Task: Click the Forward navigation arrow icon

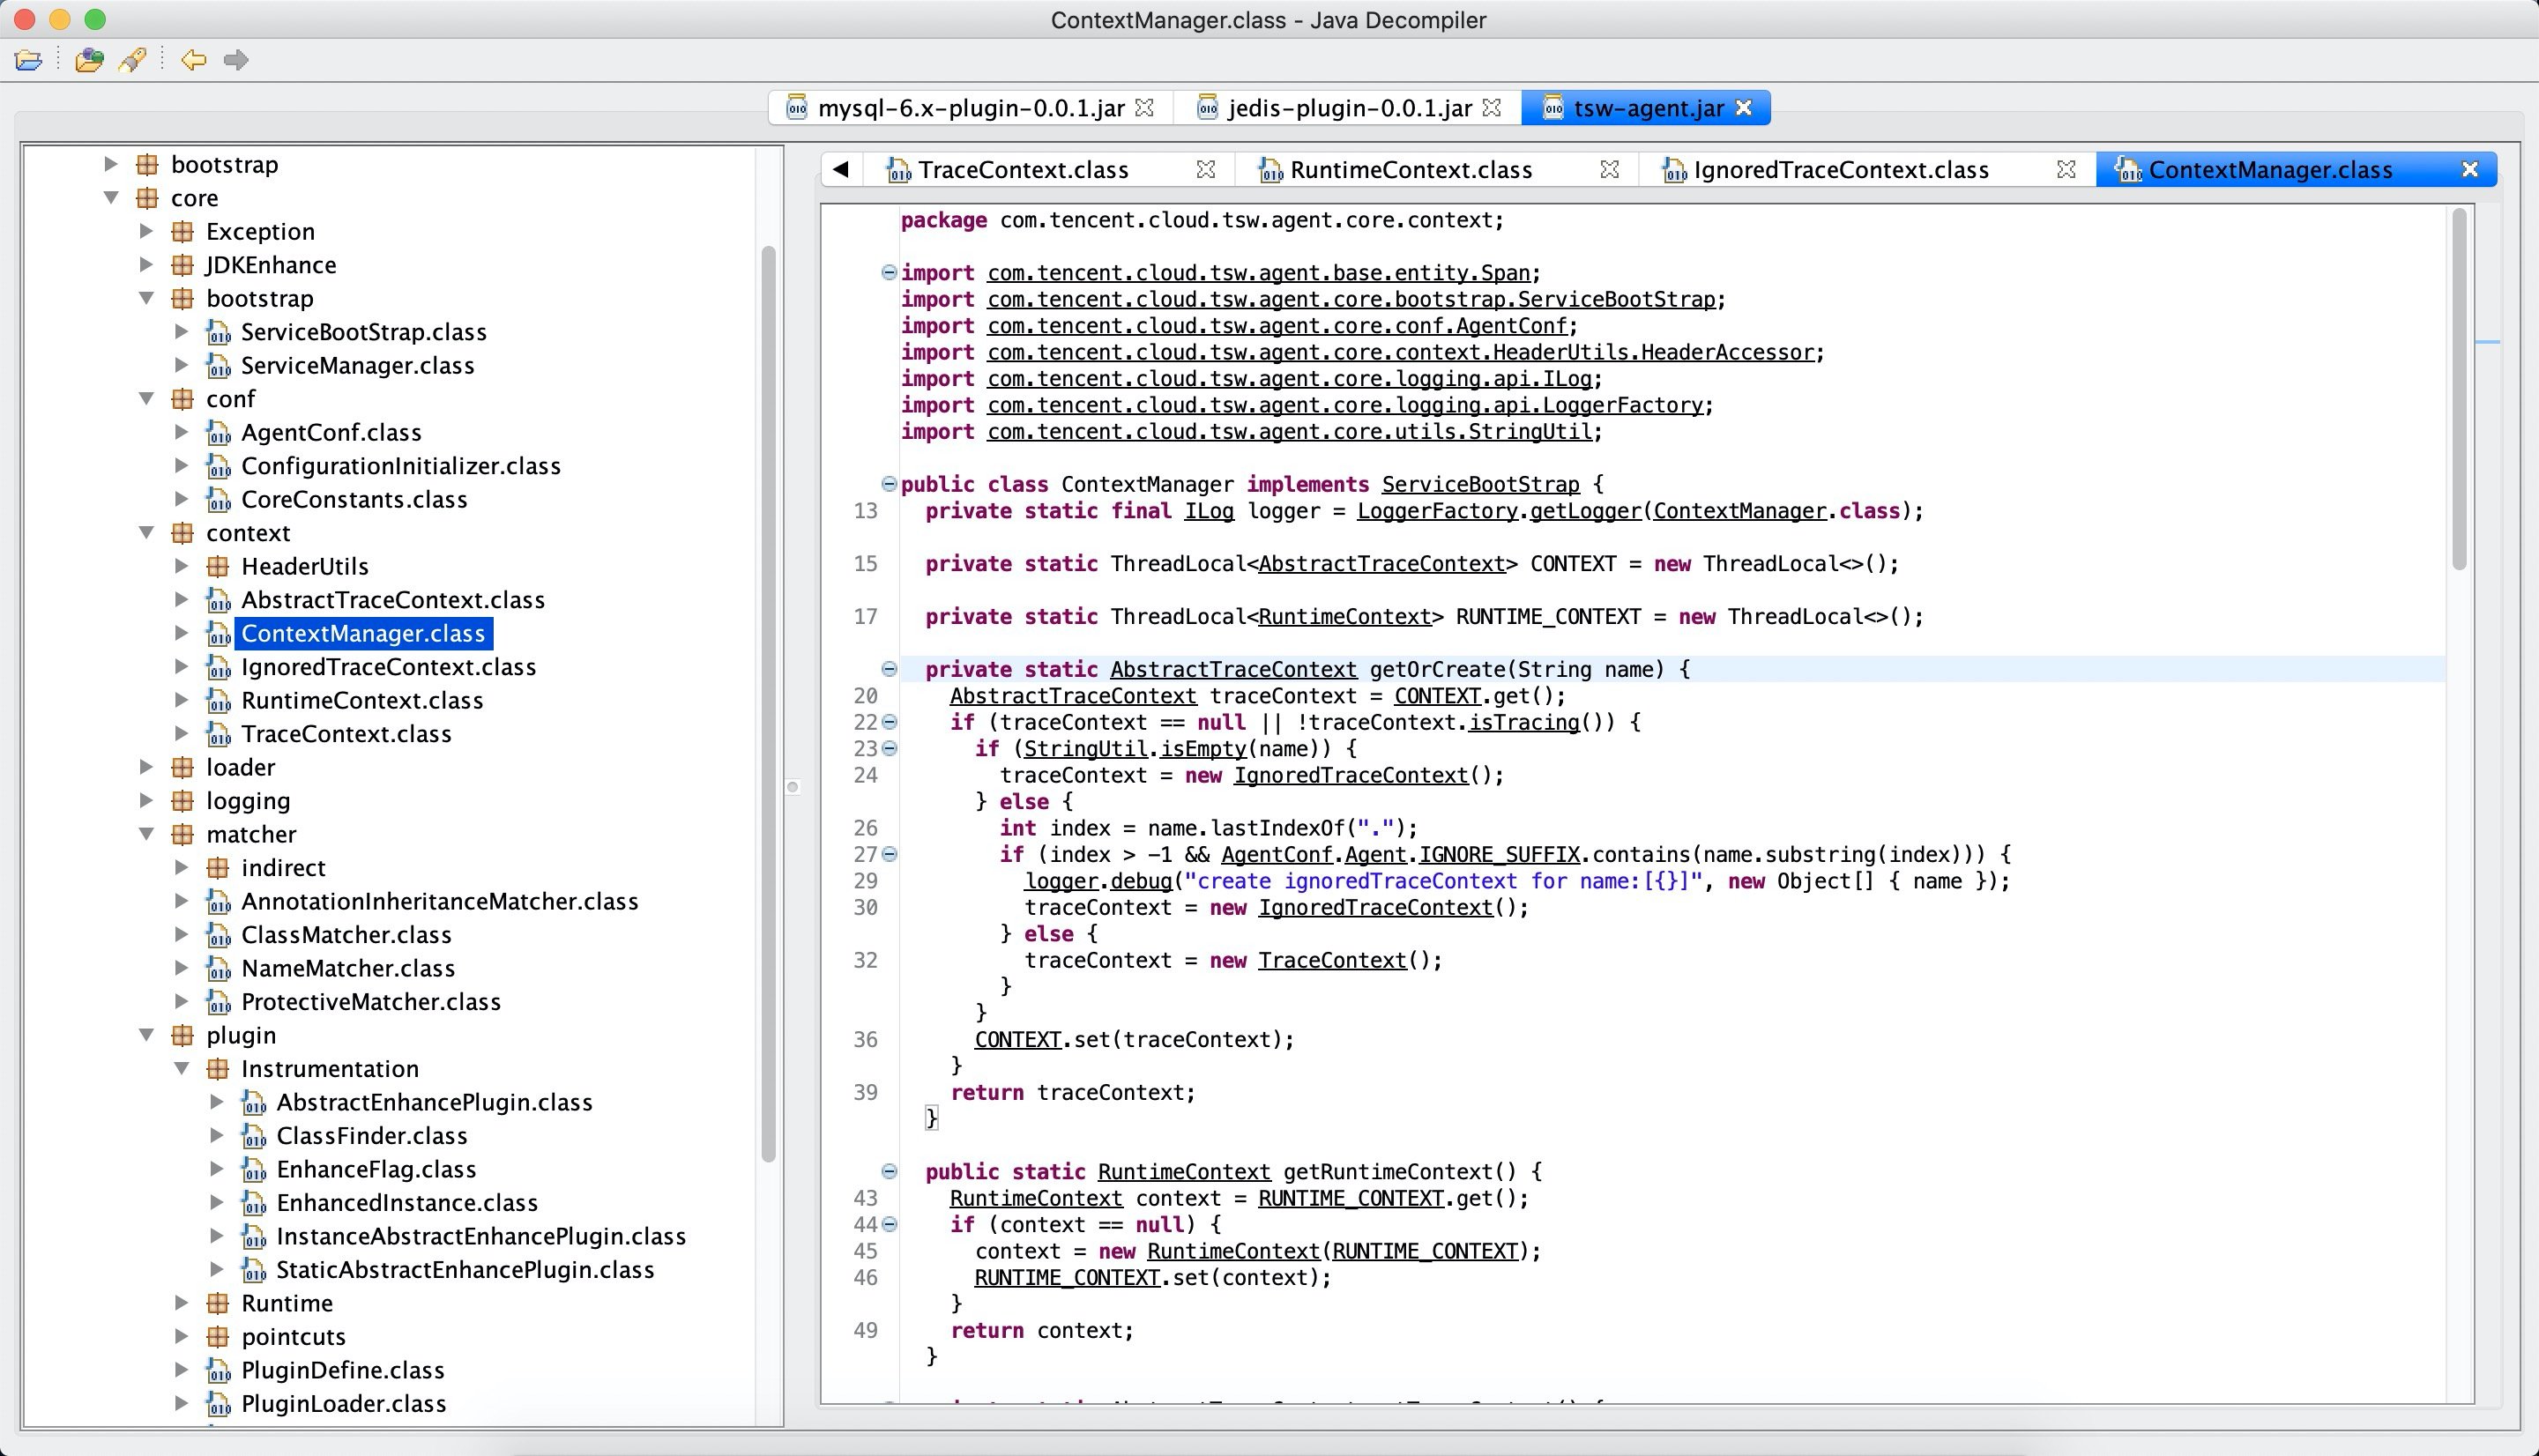Action: (236, 60)
